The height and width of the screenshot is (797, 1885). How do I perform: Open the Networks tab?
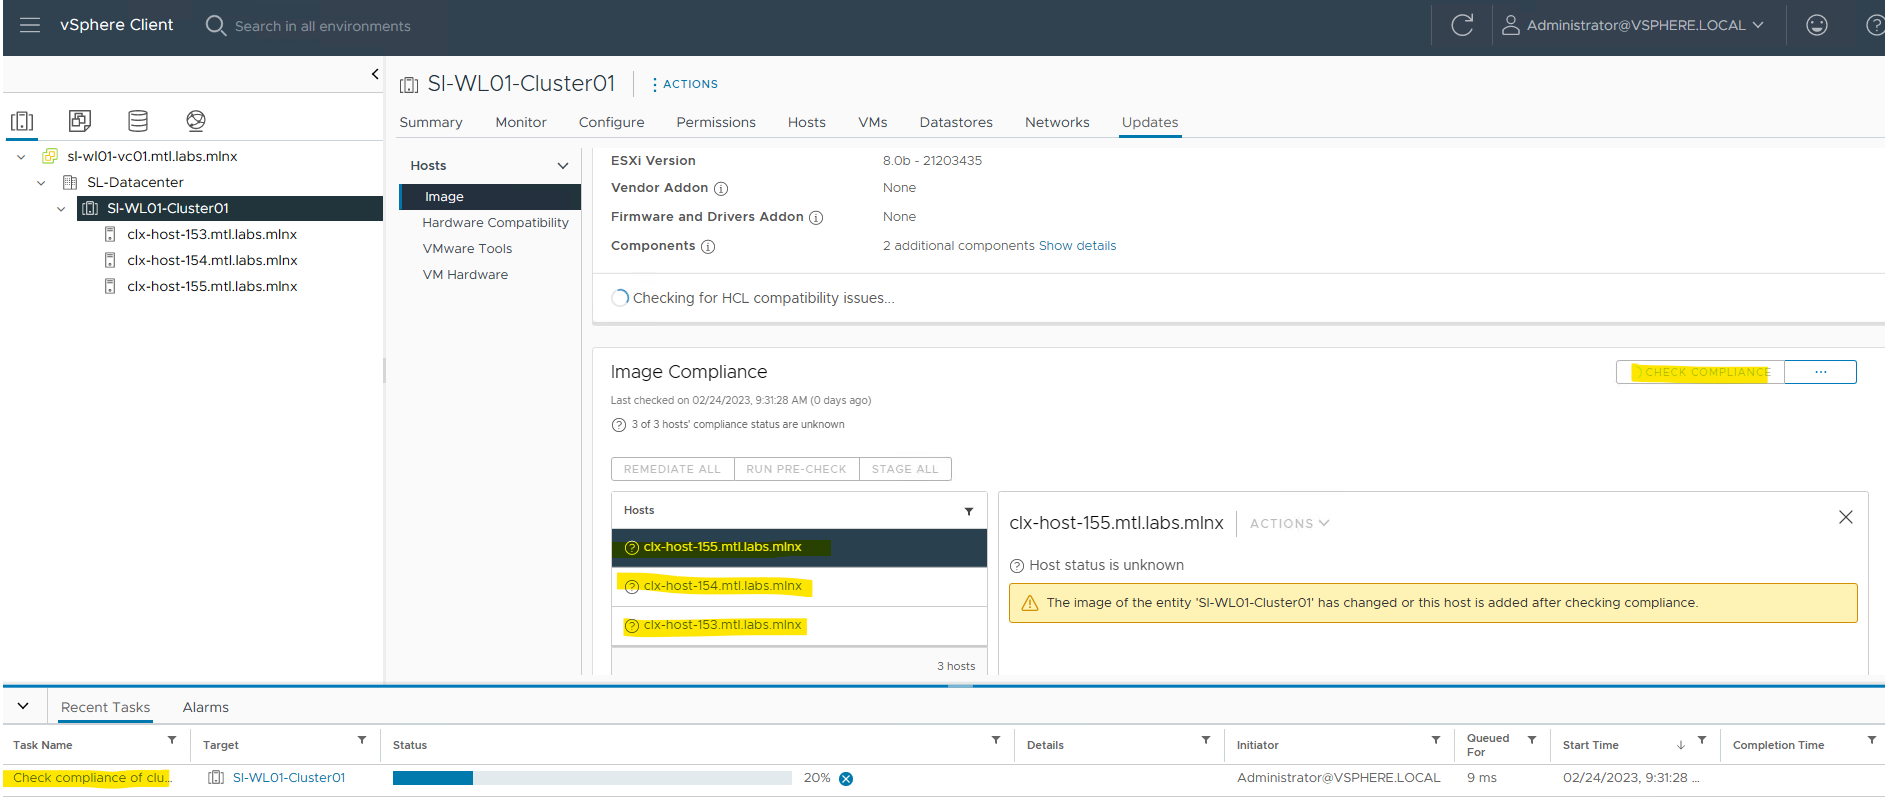[1057, 122]
